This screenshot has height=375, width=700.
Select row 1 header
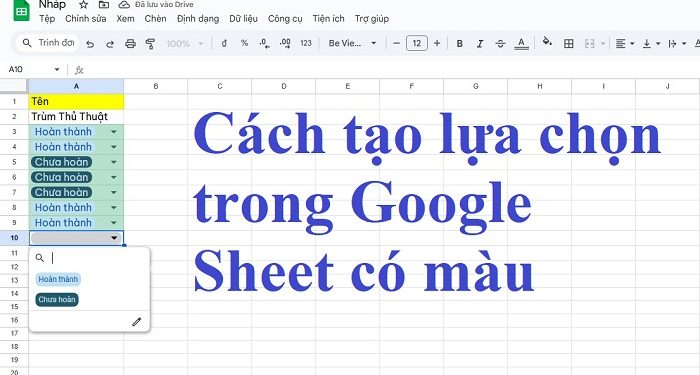coord(14,101)
